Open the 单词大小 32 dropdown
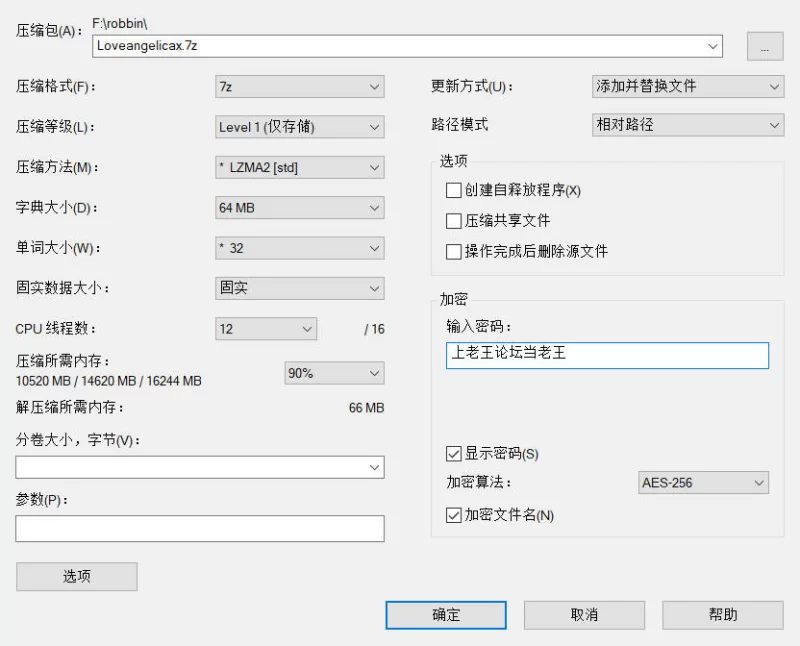This screenshot has width=800, height=646. click(x=299, y=248)
